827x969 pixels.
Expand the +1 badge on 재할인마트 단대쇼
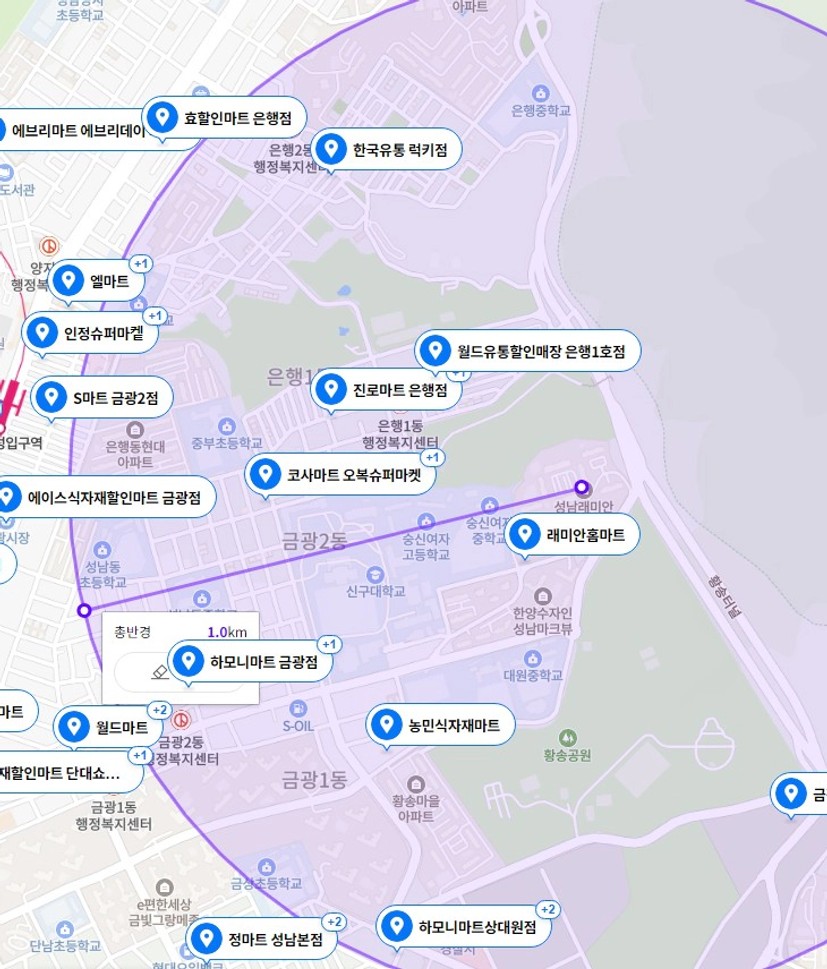(x=140, y=755)
